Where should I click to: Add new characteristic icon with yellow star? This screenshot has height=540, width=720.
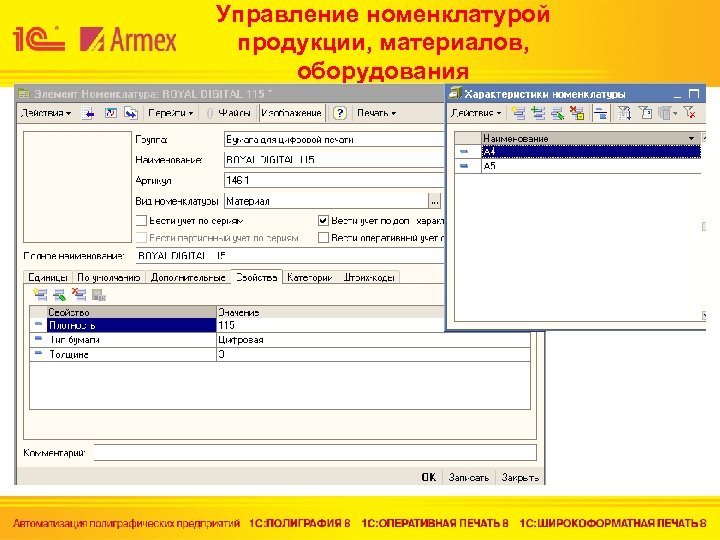coord(518,113)
